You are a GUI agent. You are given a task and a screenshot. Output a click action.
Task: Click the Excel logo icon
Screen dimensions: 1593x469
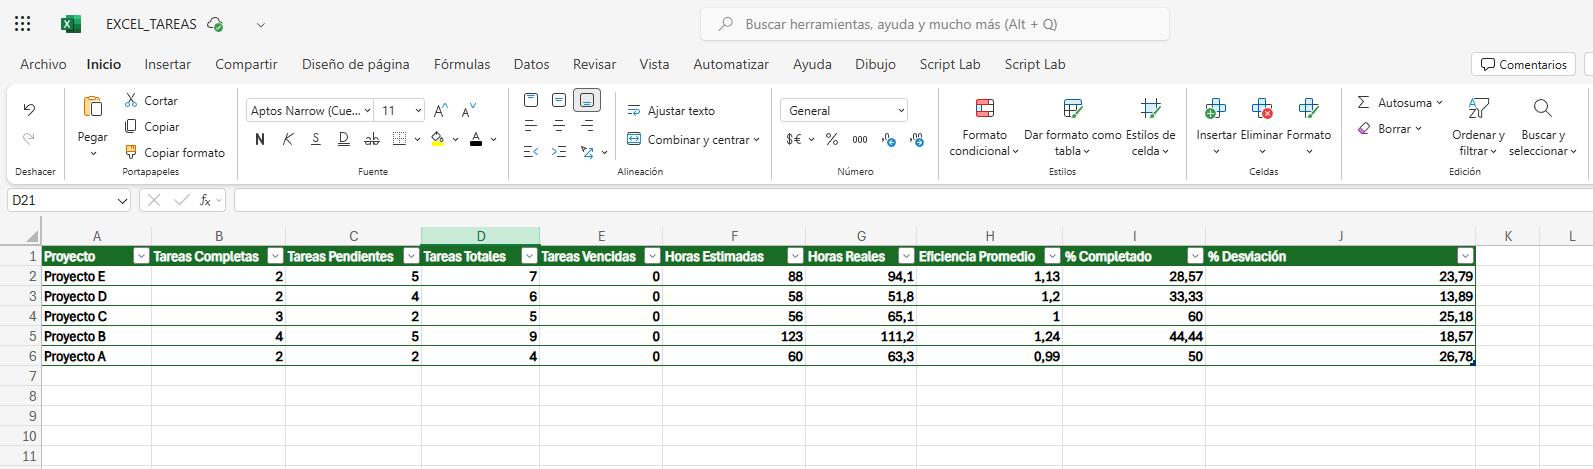click(x=71, y=24)
